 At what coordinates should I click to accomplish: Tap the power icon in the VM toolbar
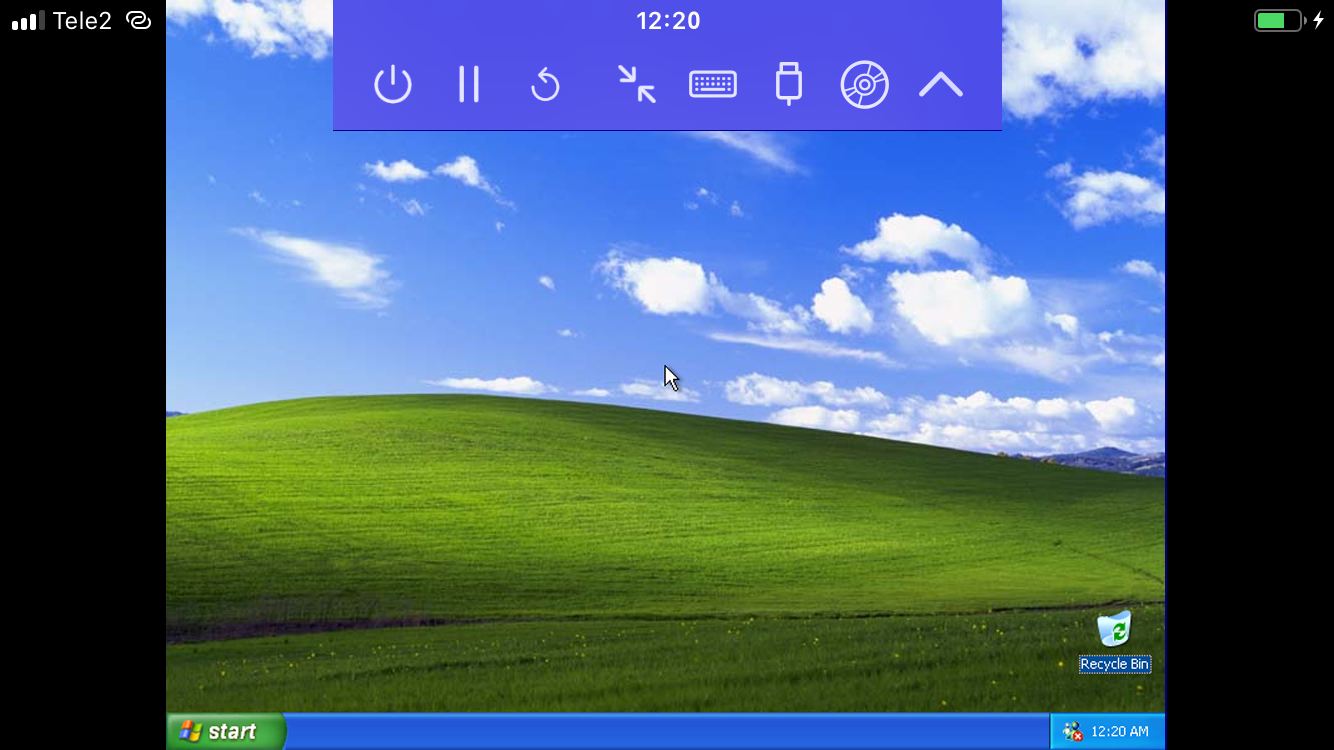[393, 85]
